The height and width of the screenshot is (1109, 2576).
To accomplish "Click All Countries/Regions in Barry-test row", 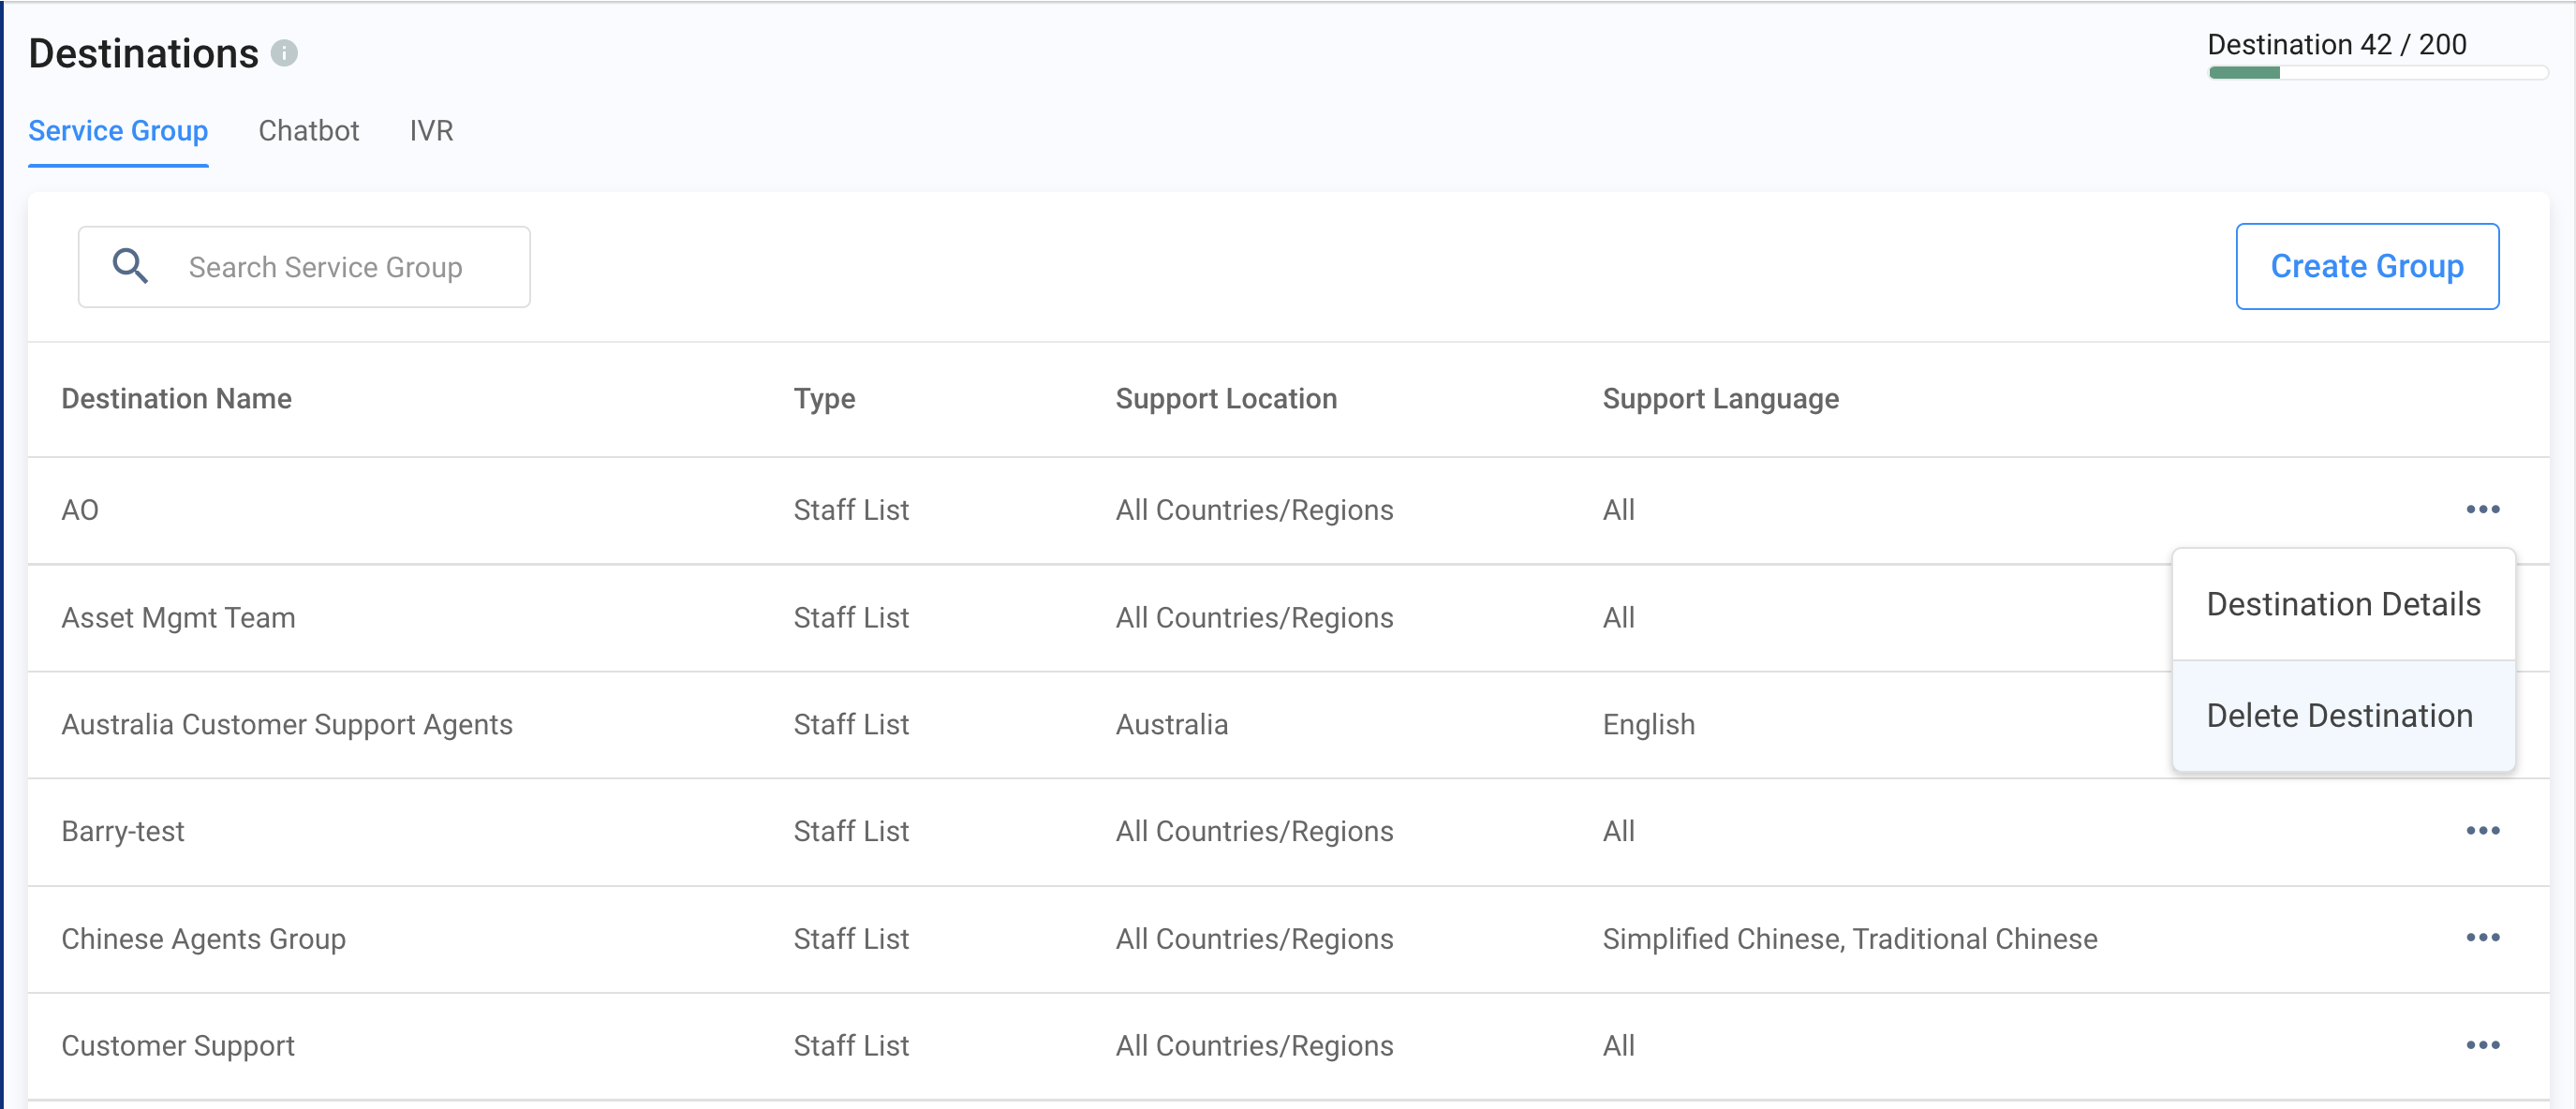I will (x=1254, y=831).
